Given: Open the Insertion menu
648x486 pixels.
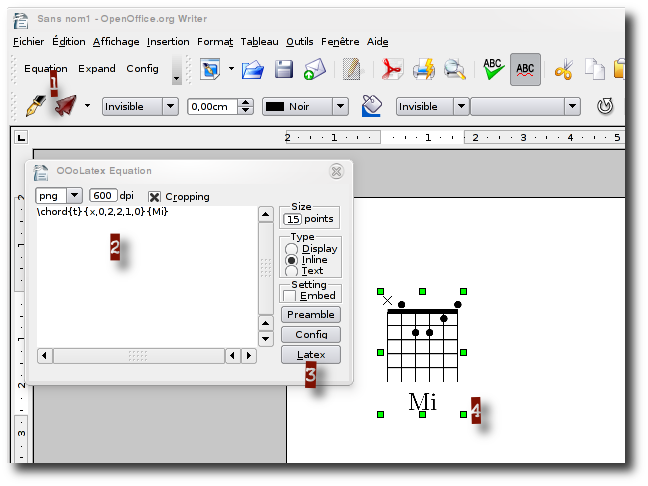Looking at the screenshot, I should click(168, 42).
